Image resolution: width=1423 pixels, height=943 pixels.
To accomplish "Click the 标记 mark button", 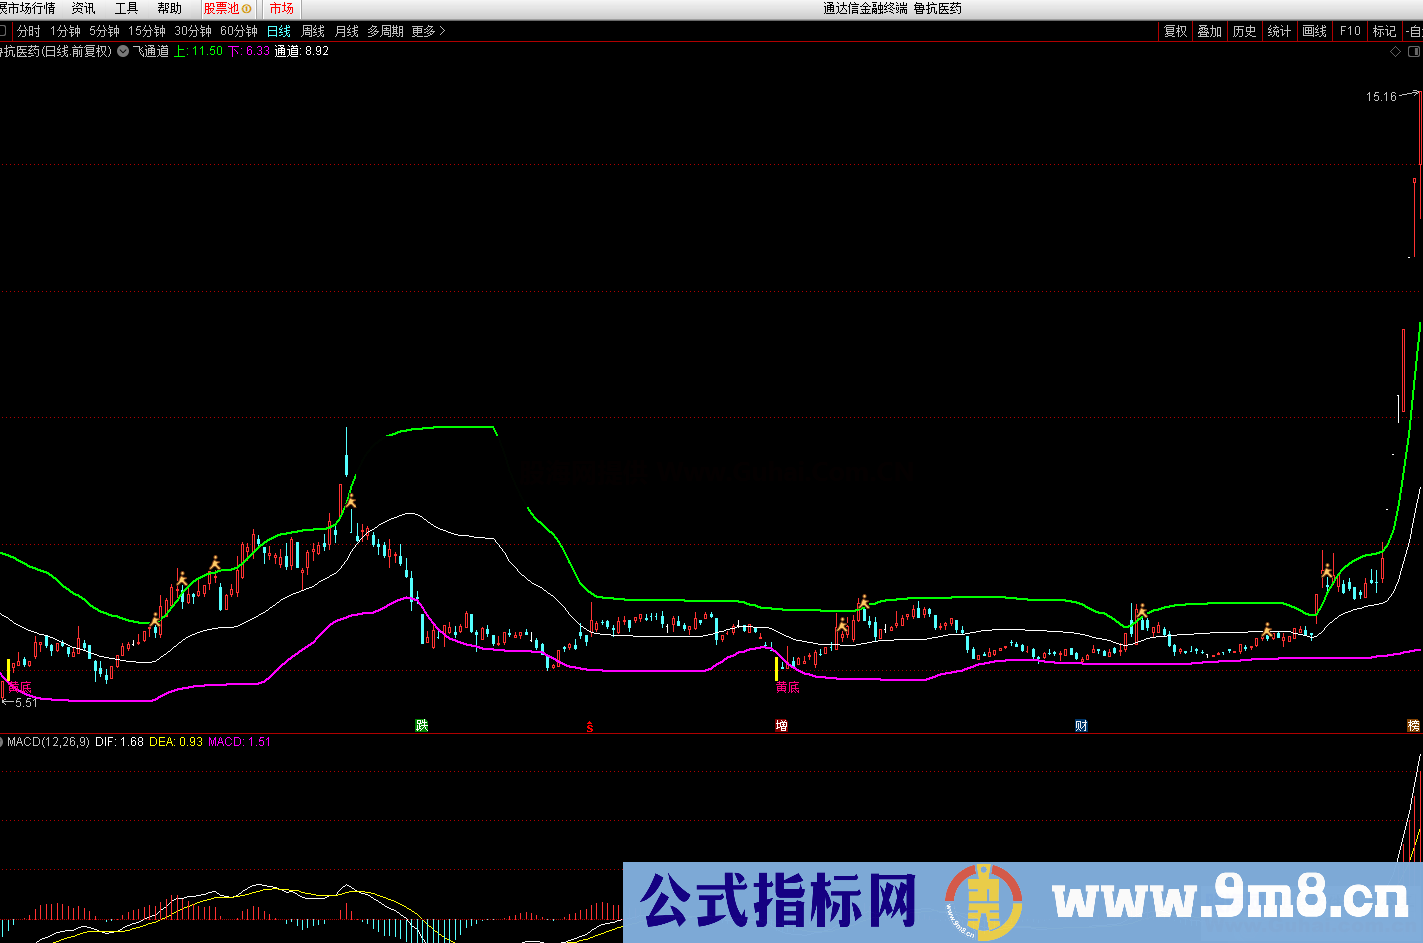I will pyautogui.click(x=1385, y=31).
